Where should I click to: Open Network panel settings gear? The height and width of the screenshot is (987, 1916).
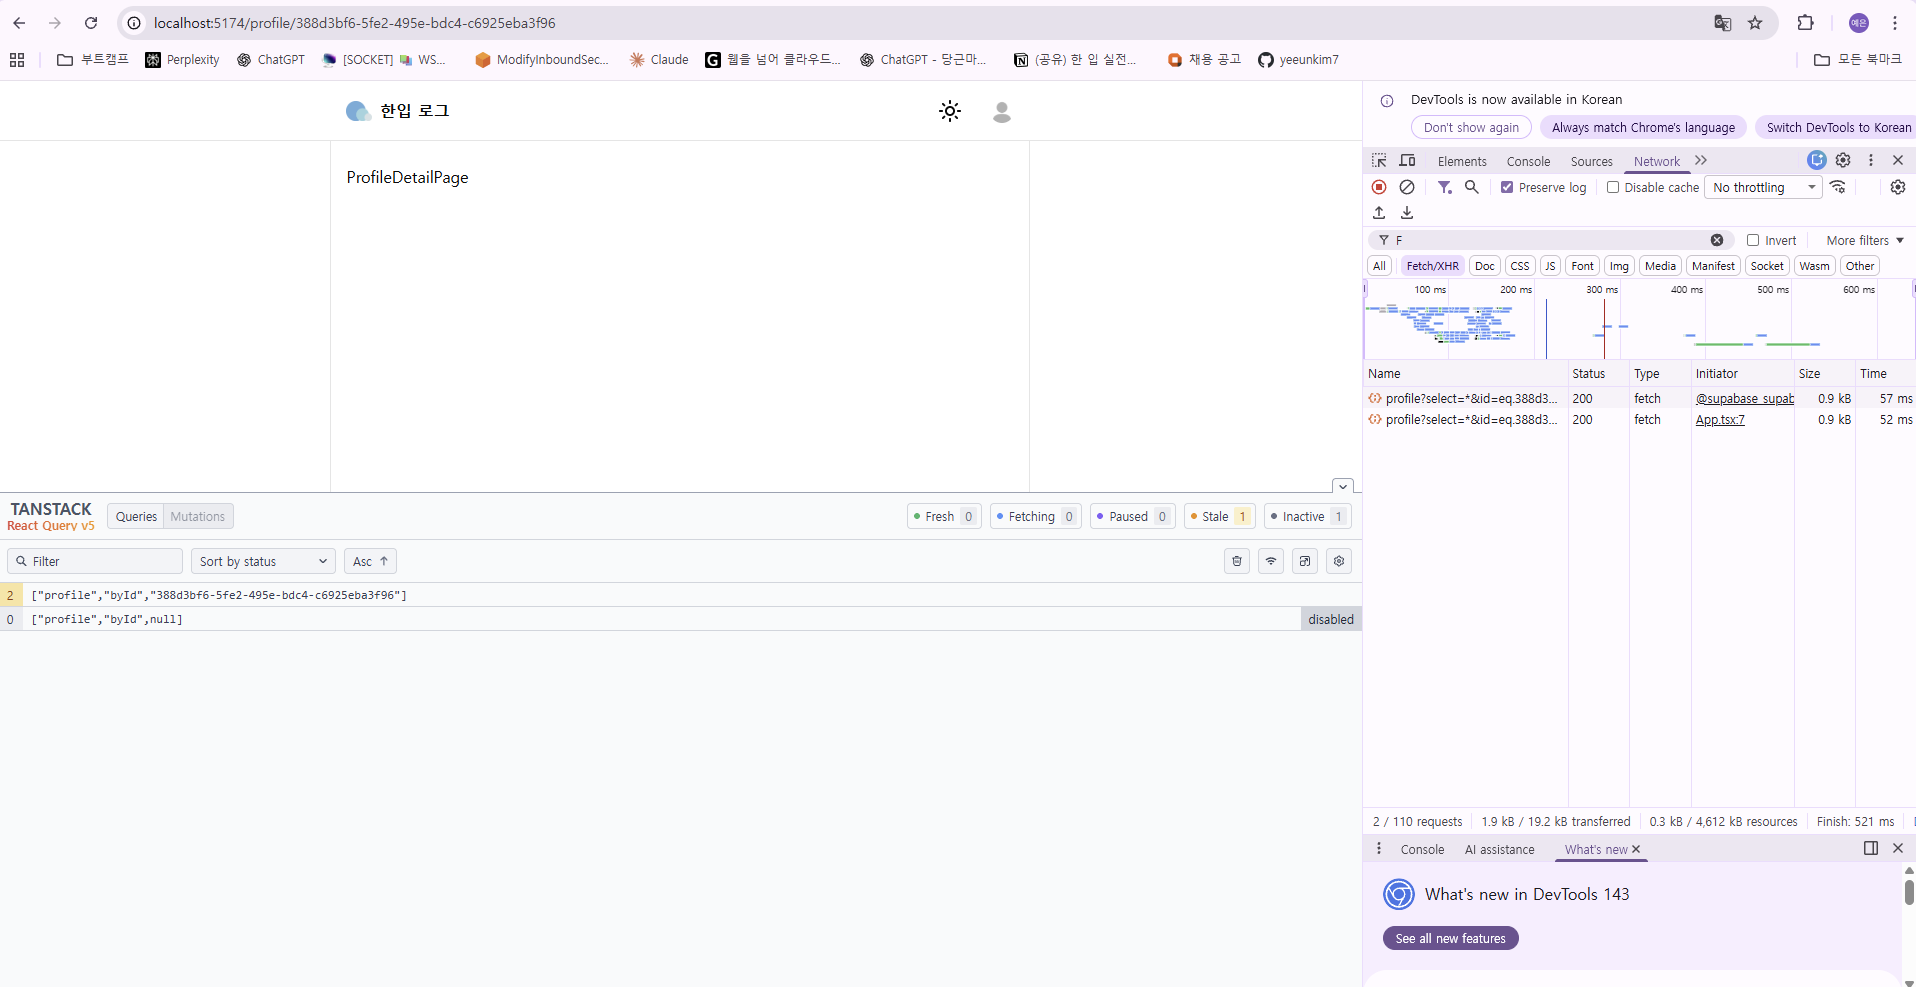[x=1898, y=187]
